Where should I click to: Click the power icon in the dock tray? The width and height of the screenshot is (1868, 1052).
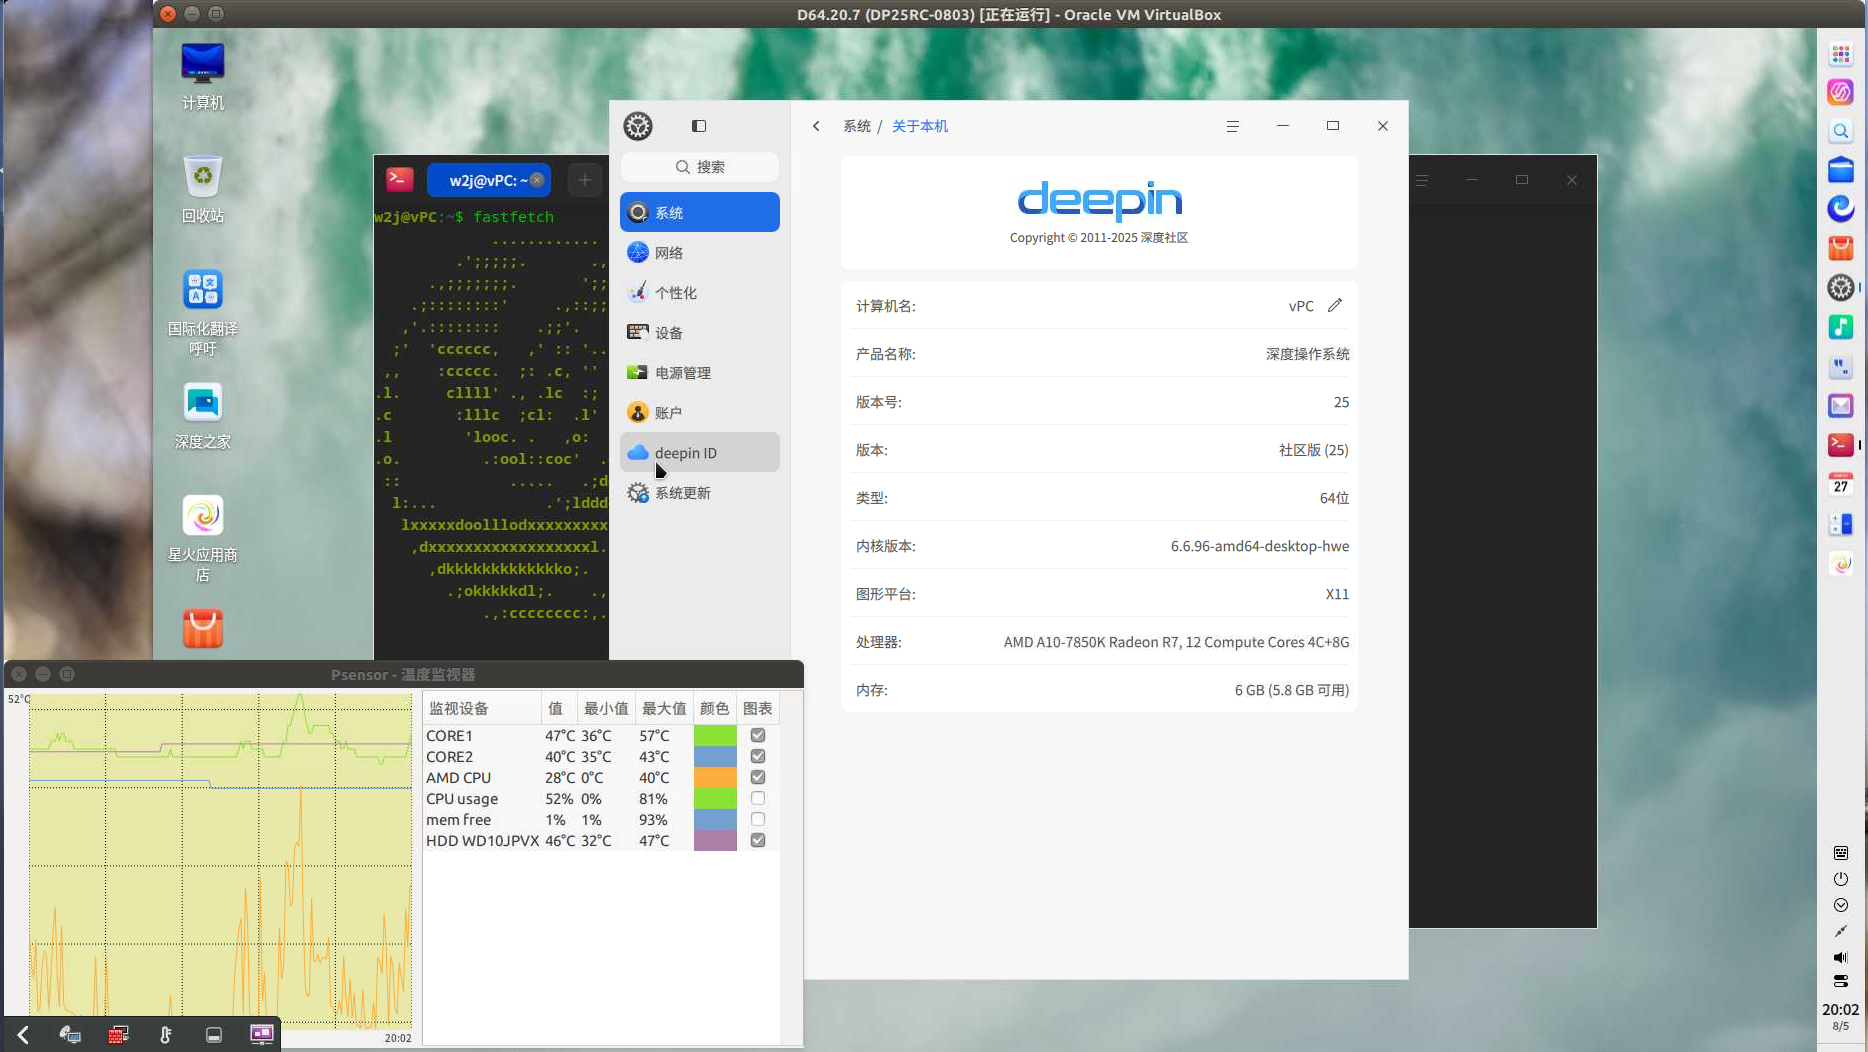pyautogui.click(x=1841, y=879)
